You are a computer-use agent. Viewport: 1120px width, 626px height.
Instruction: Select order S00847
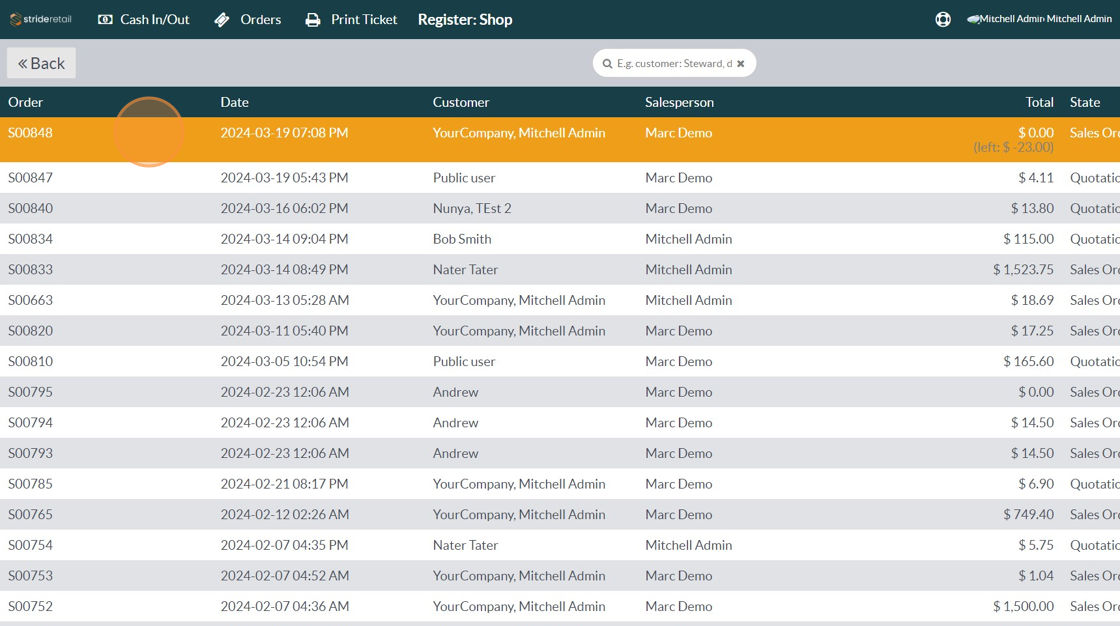point(560,177)
